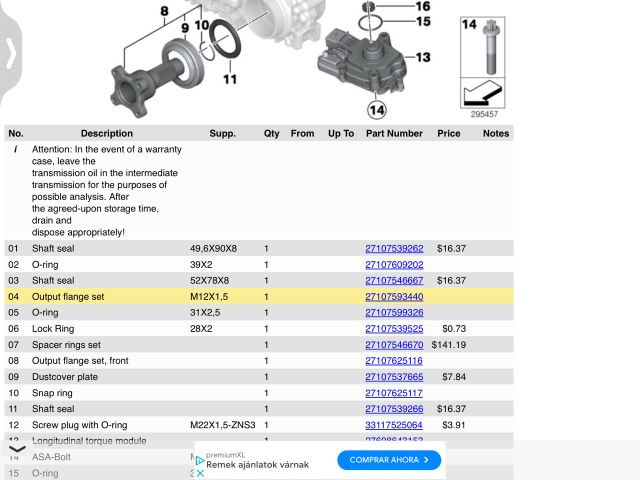640x480 pixels.
Task: Open Spacer rings set part 27107546670
Action: (394, 345)
